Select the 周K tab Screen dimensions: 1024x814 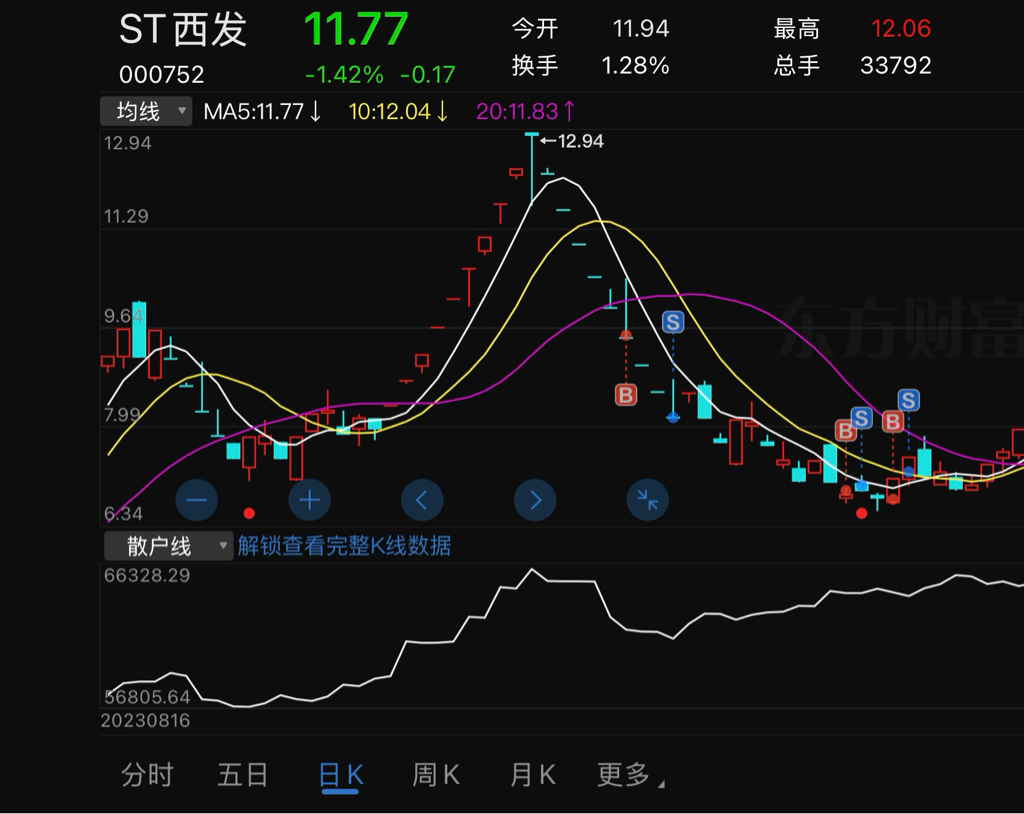436,775
